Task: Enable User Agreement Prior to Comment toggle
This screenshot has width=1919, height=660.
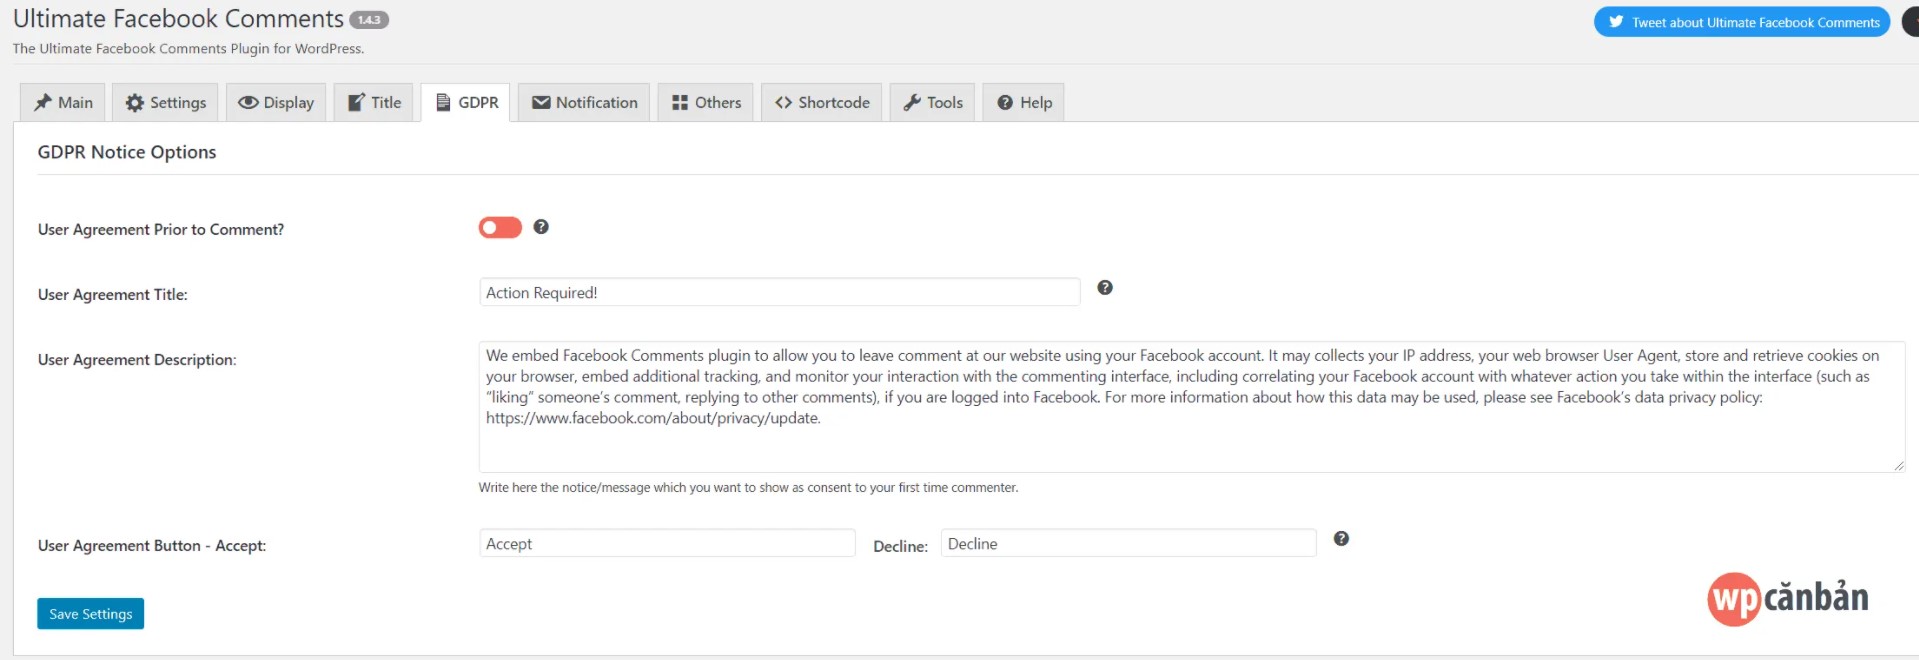Action: pyautogui.click(x=500, y=228)
